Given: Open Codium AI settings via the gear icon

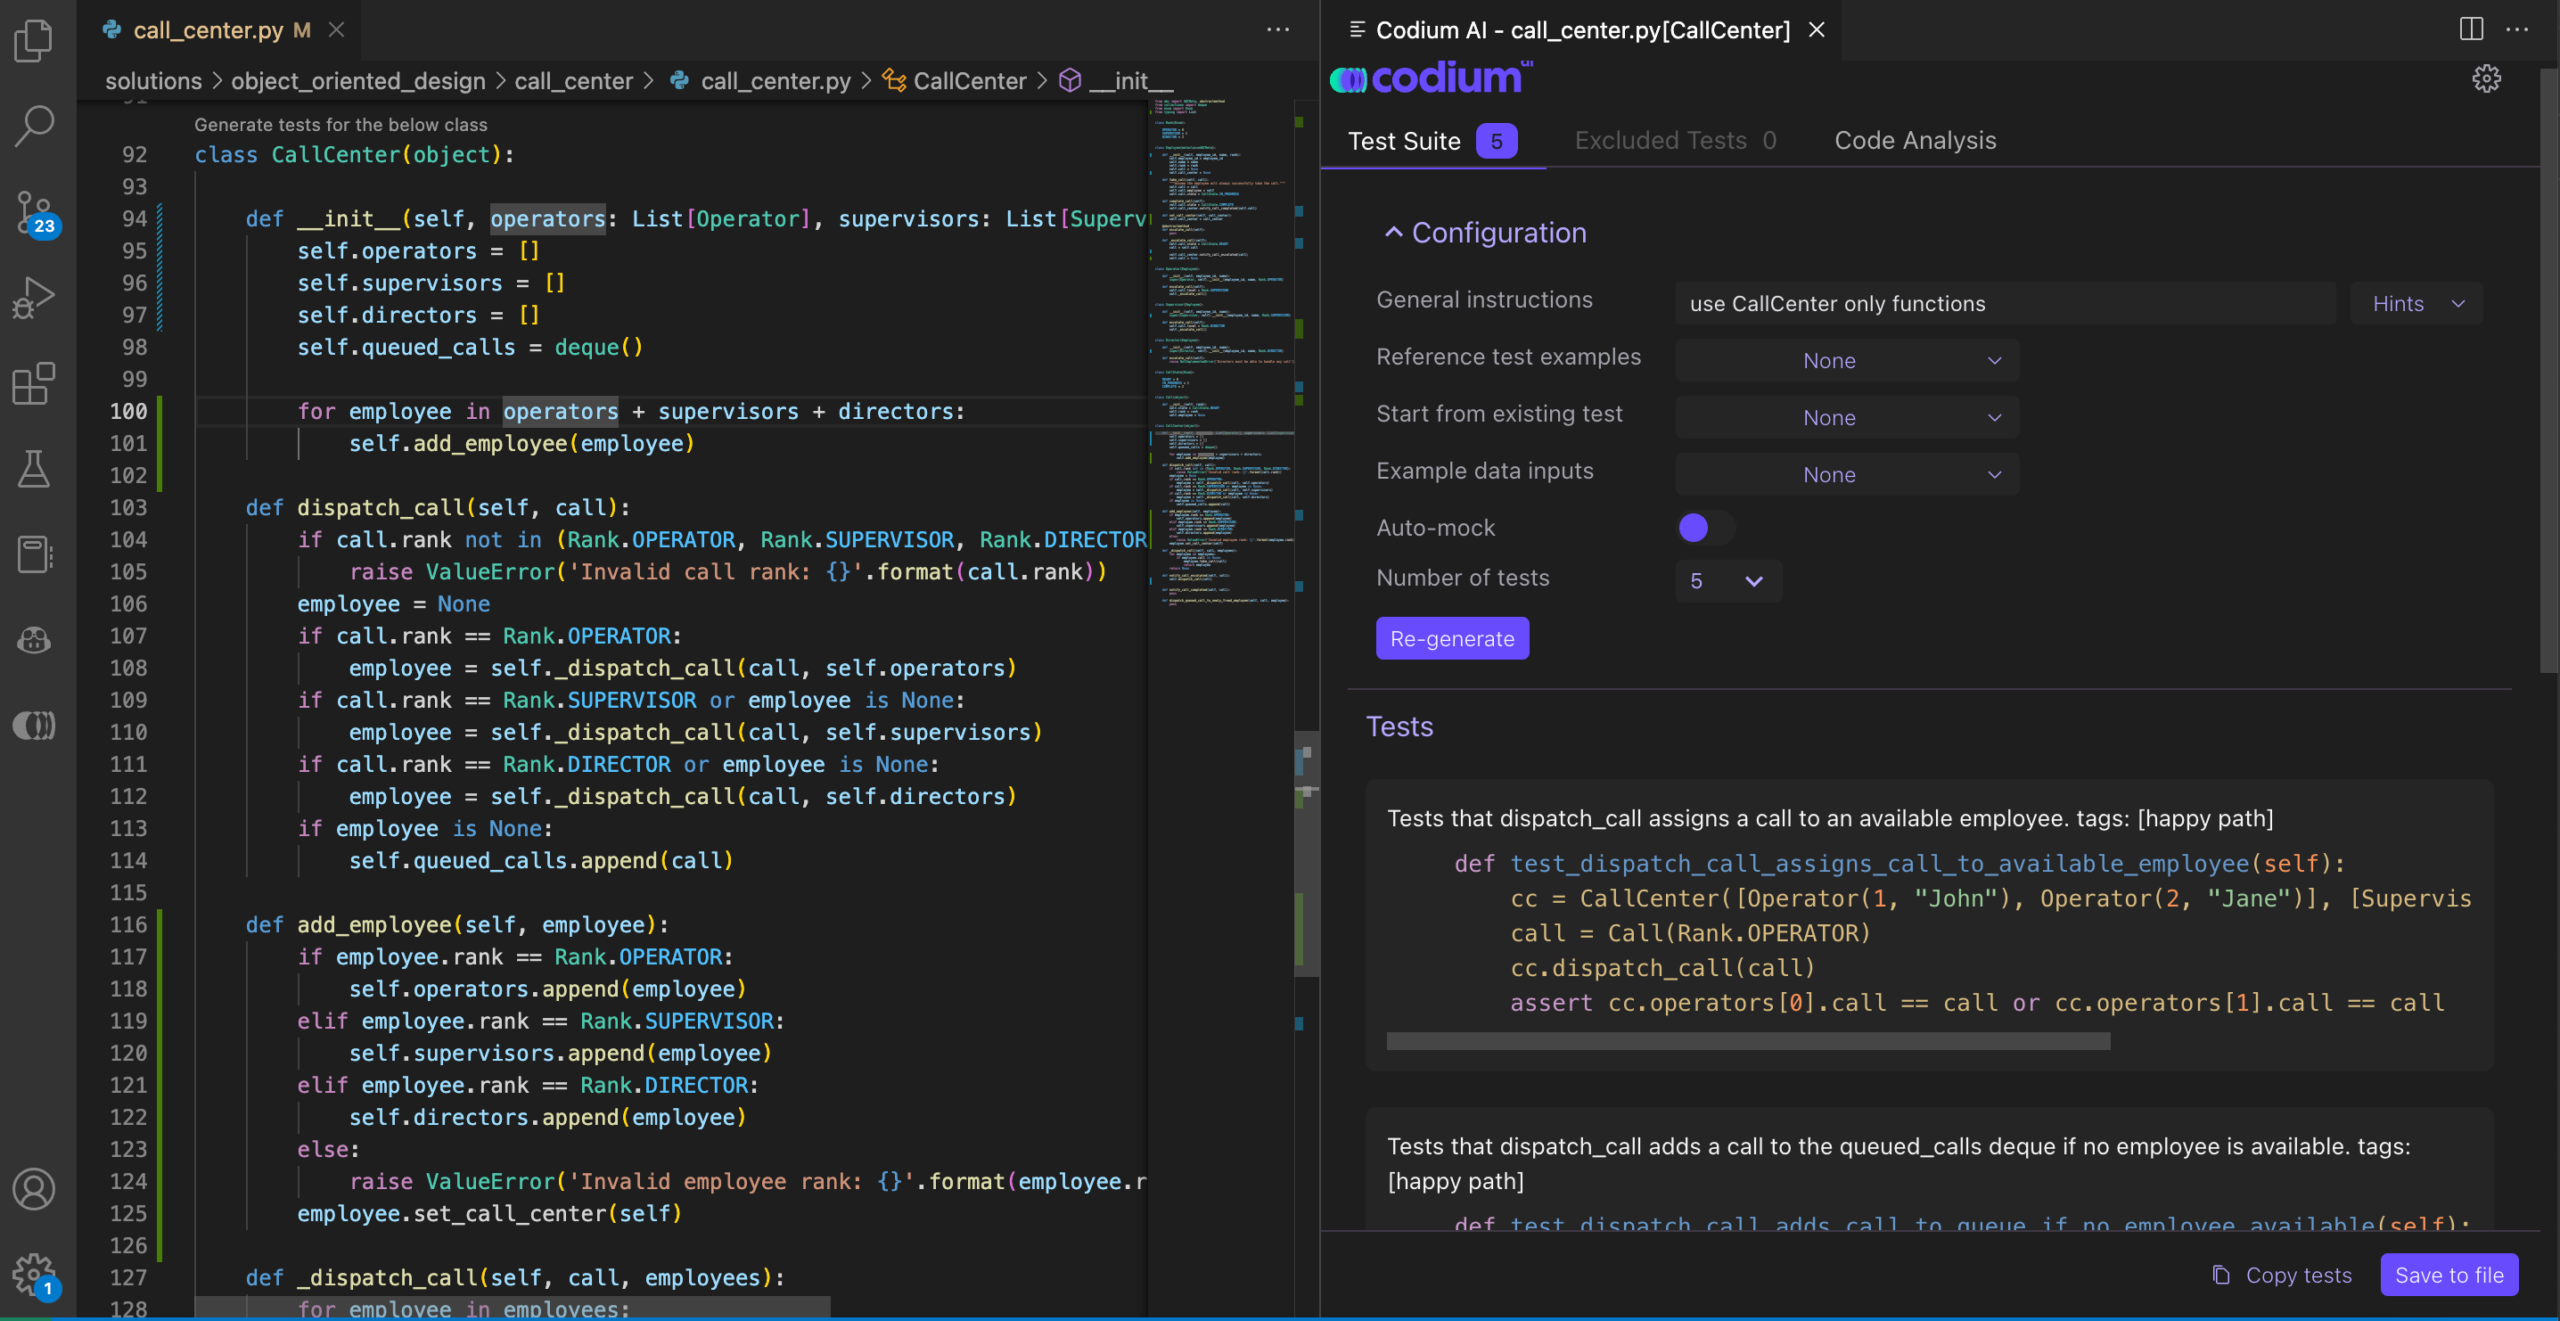Looking at the screenshot, I should 2486,78.
